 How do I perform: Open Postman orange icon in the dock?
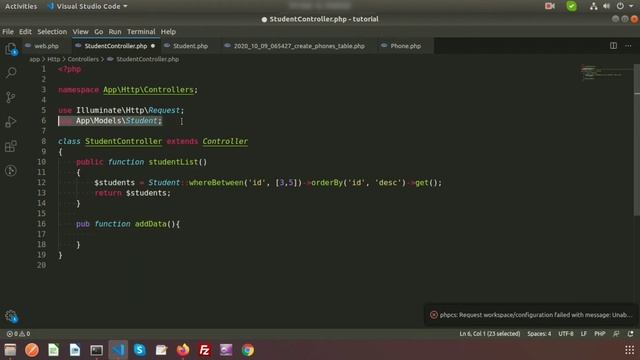(x=32, y=350)
